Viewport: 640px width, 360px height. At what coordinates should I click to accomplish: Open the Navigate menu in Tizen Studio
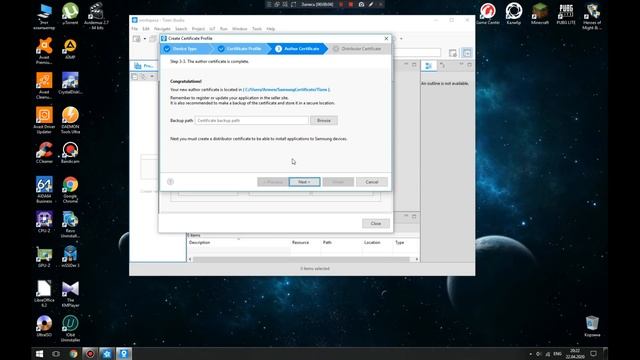162,29
